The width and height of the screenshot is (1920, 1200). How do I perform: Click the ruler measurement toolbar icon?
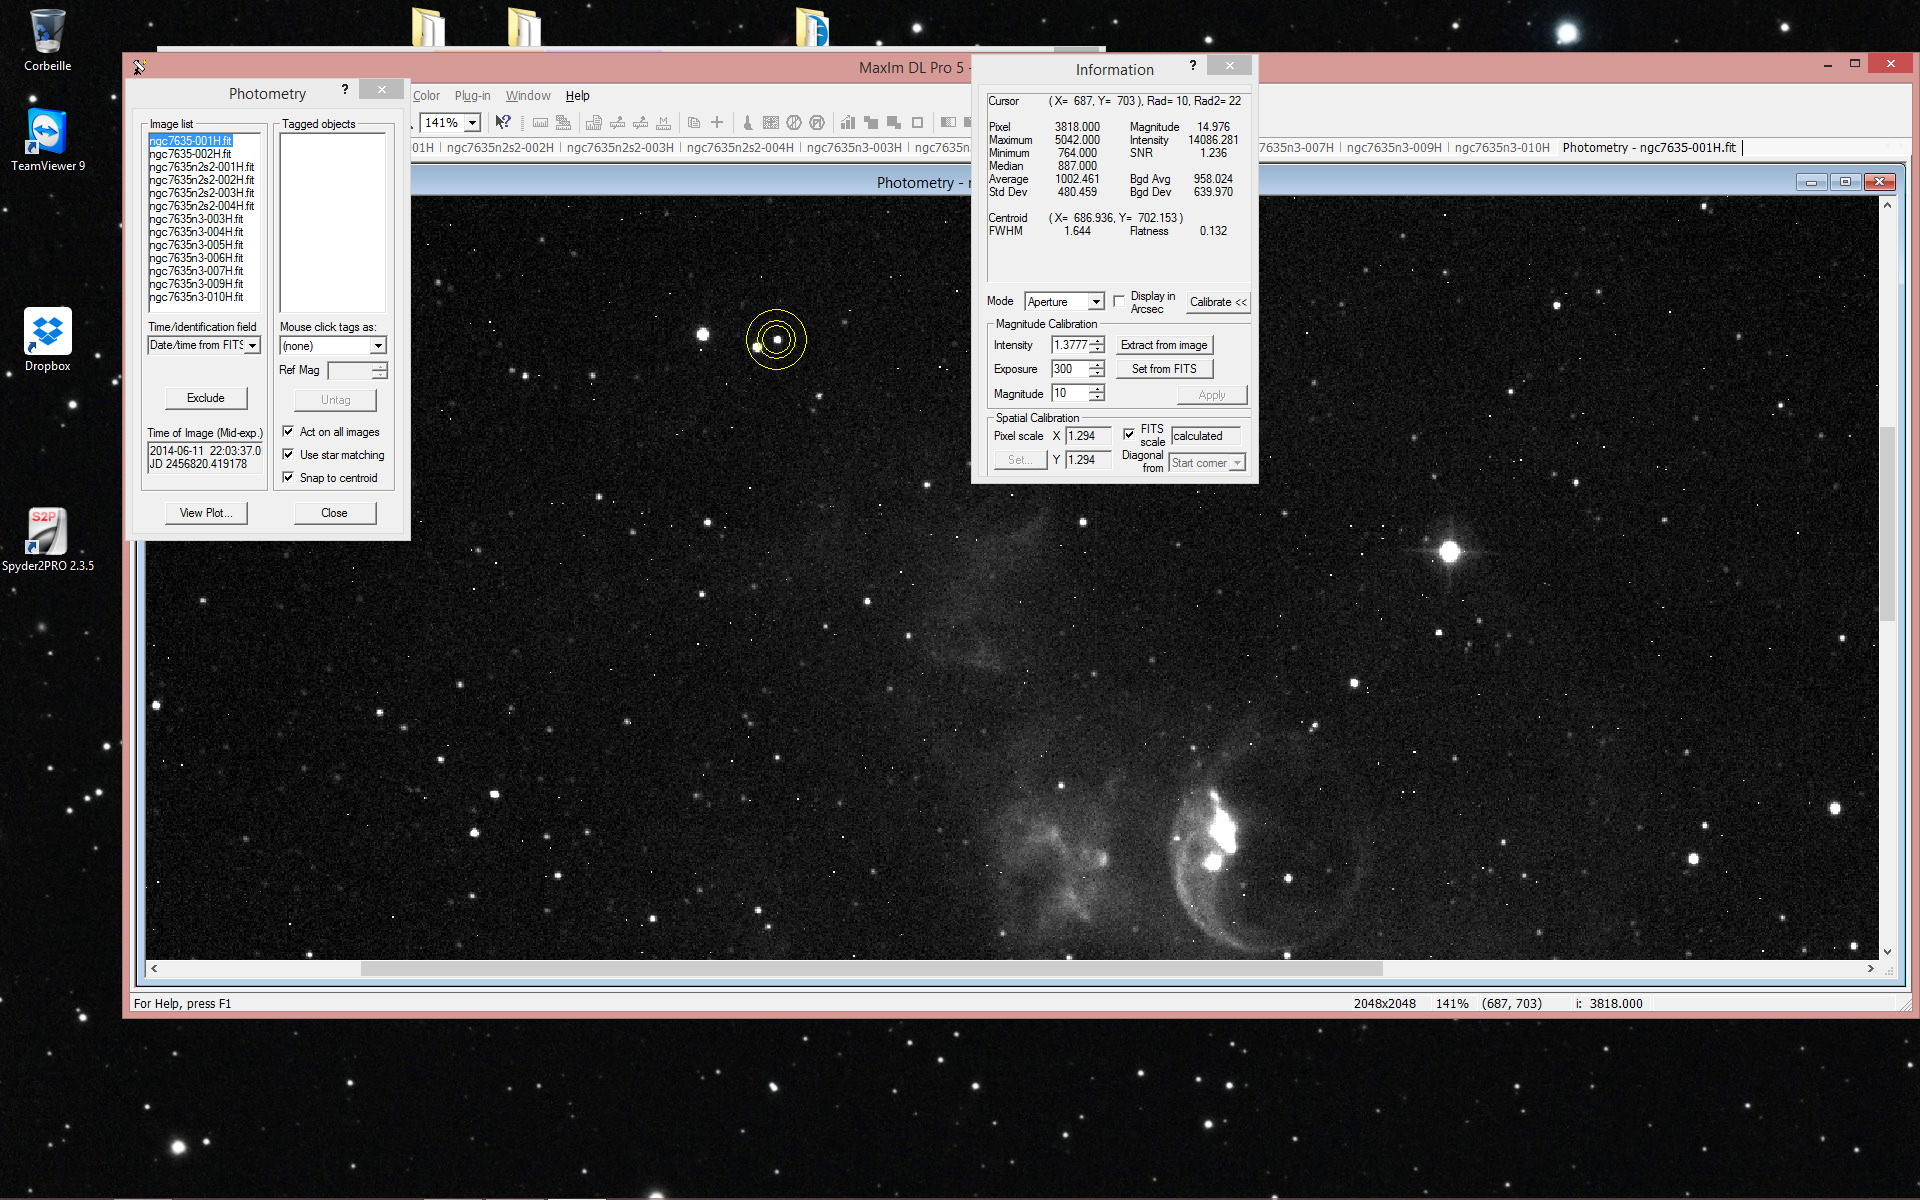pos(540,122)
